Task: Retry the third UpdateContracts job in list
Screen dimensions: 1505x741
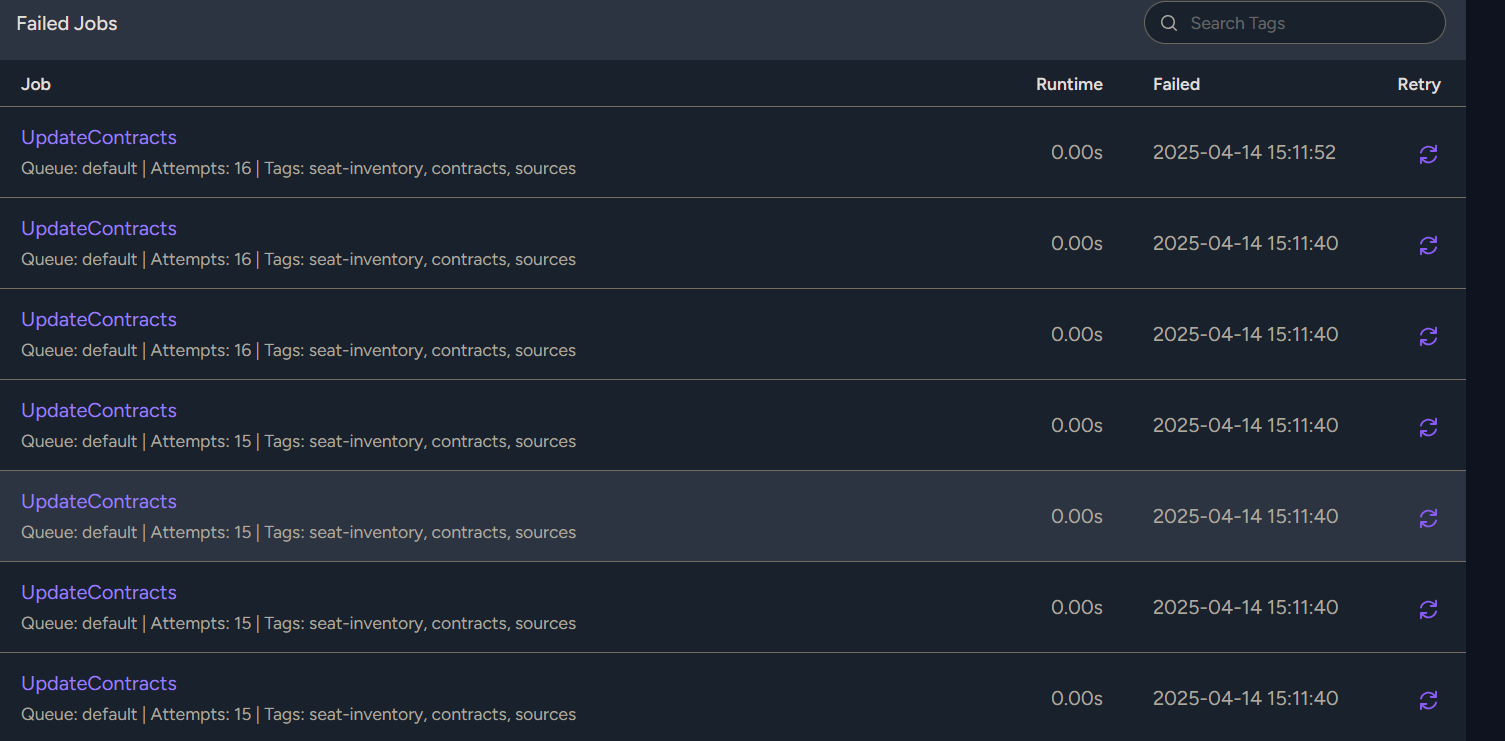Action: tap(1428, 336)
